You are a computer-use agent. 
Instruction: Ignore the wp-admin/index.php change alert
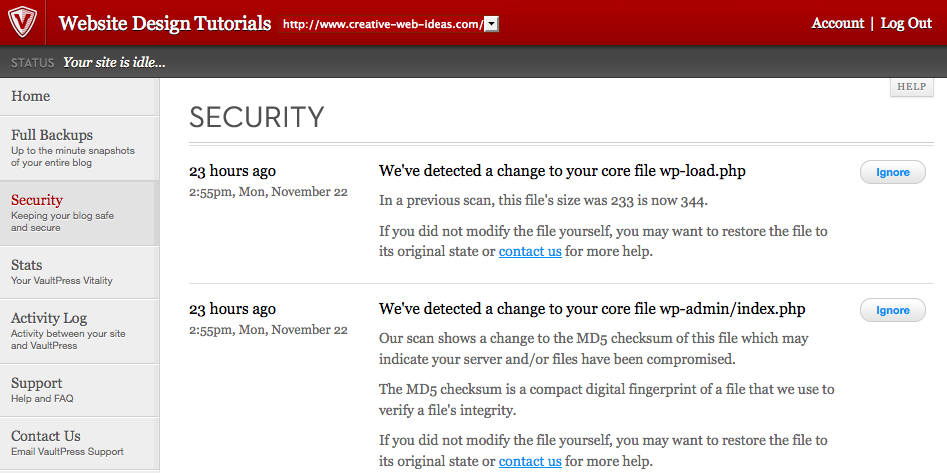point(893,310)
